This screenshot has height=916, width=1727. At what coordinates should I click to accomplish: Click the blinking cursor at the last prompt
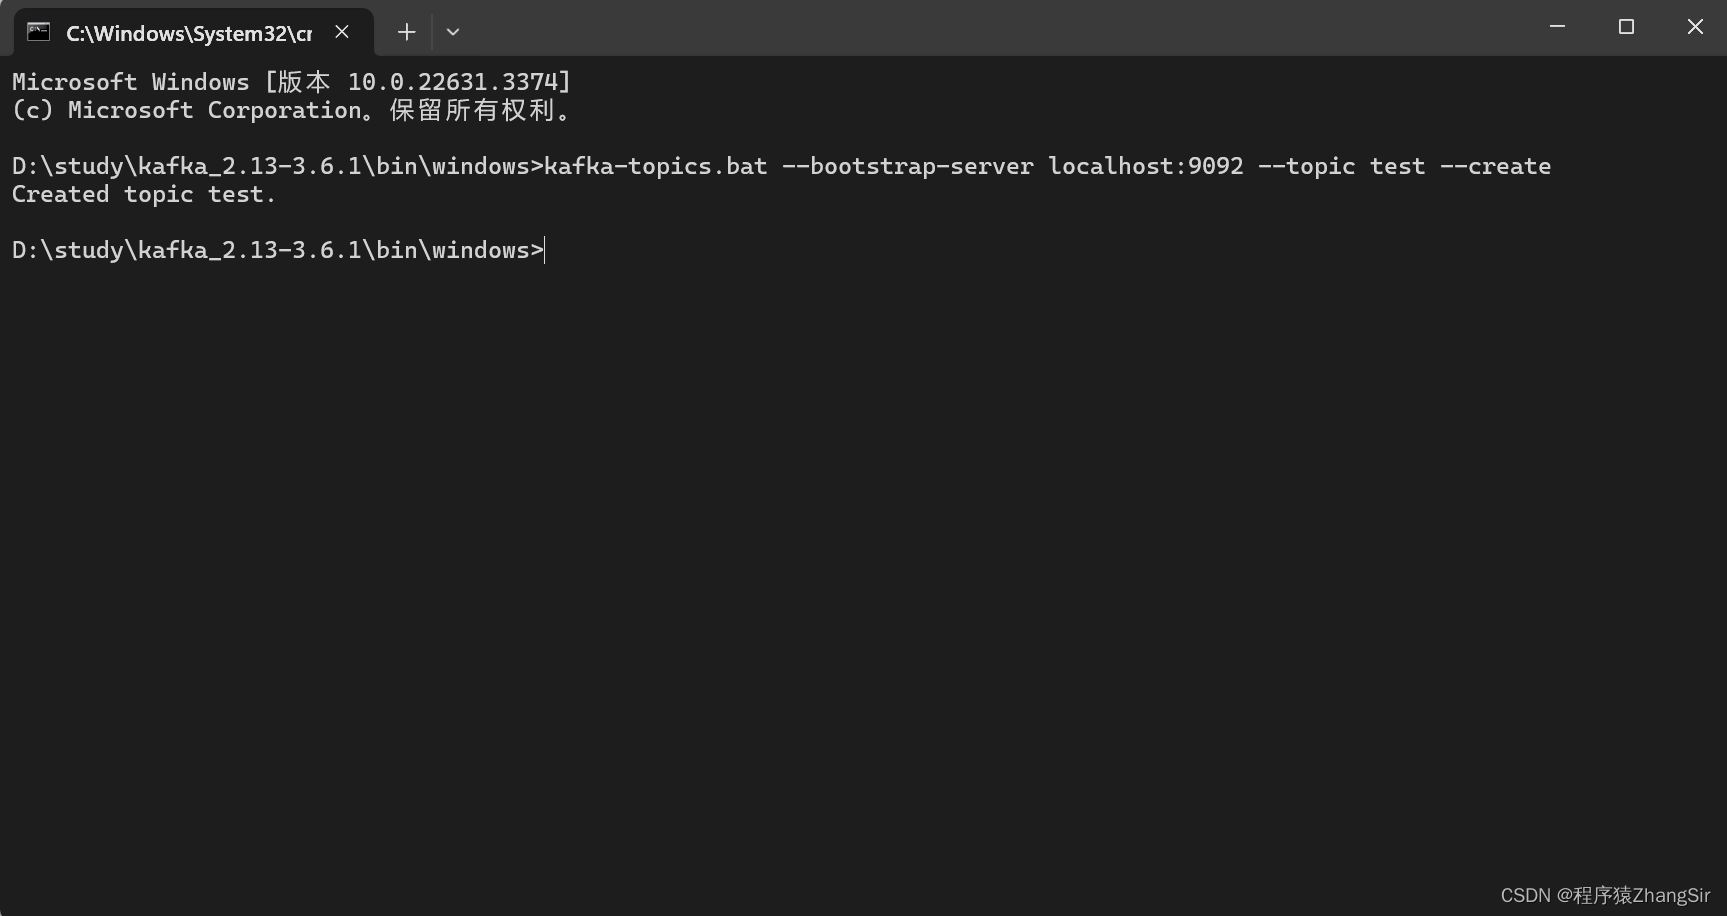click(x=546, y=250)
